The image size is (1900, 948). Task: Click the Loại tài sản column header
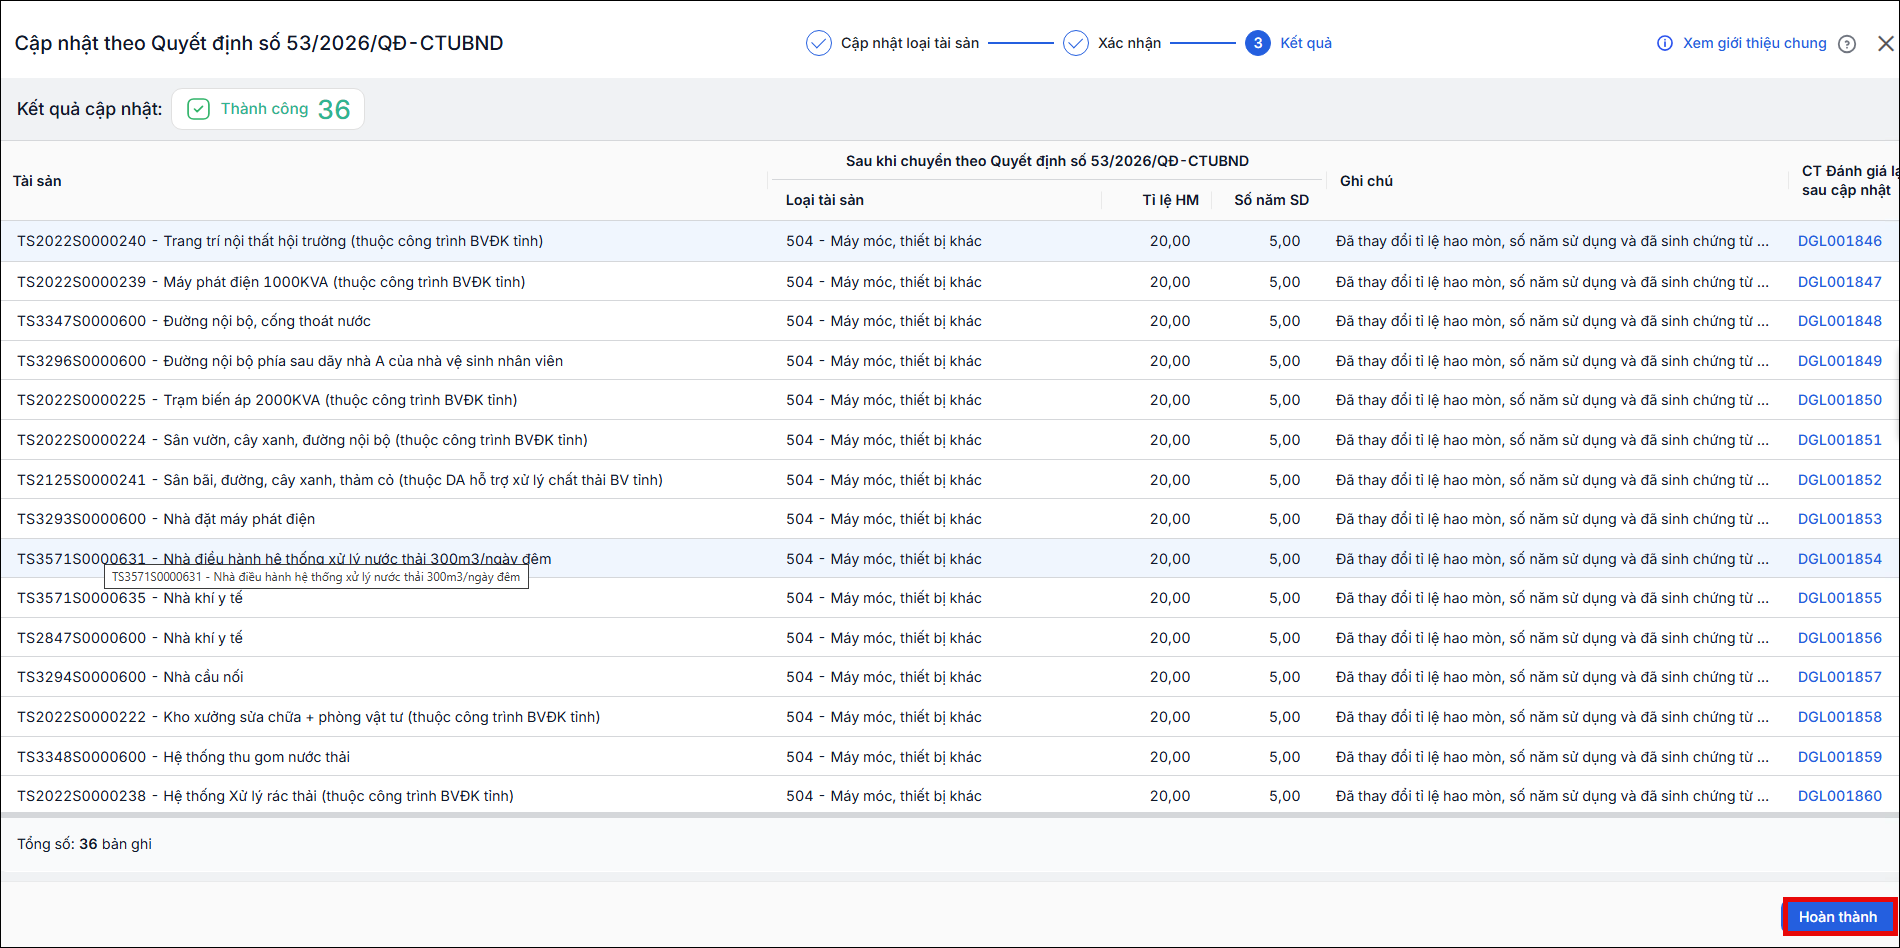coord(825,200)
